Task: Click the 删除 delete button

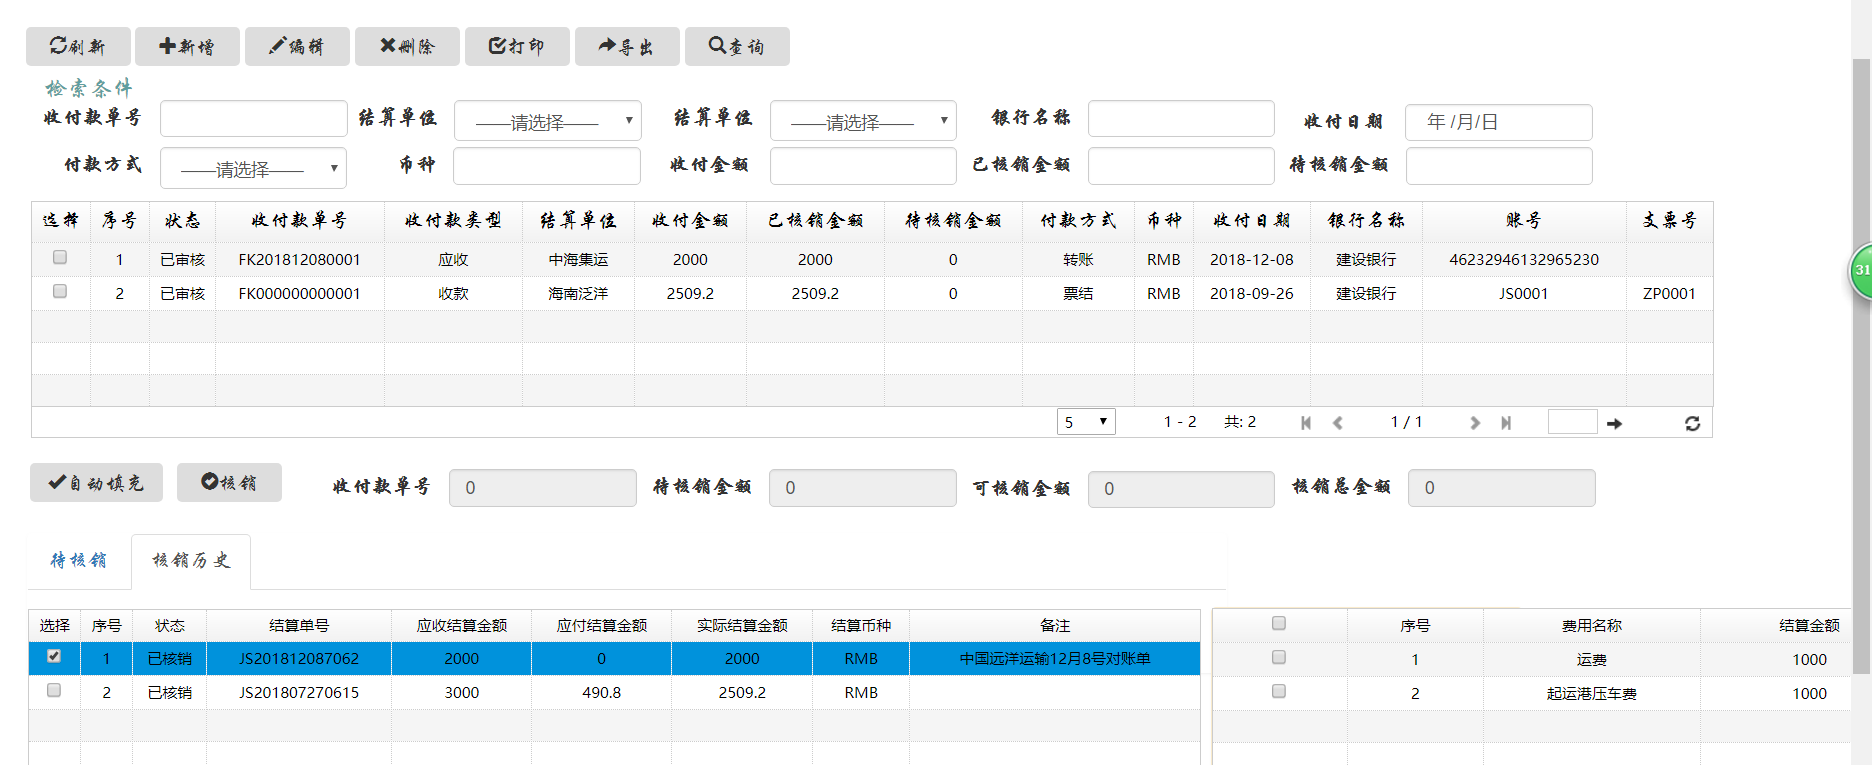Action: (x=407, y=46)
